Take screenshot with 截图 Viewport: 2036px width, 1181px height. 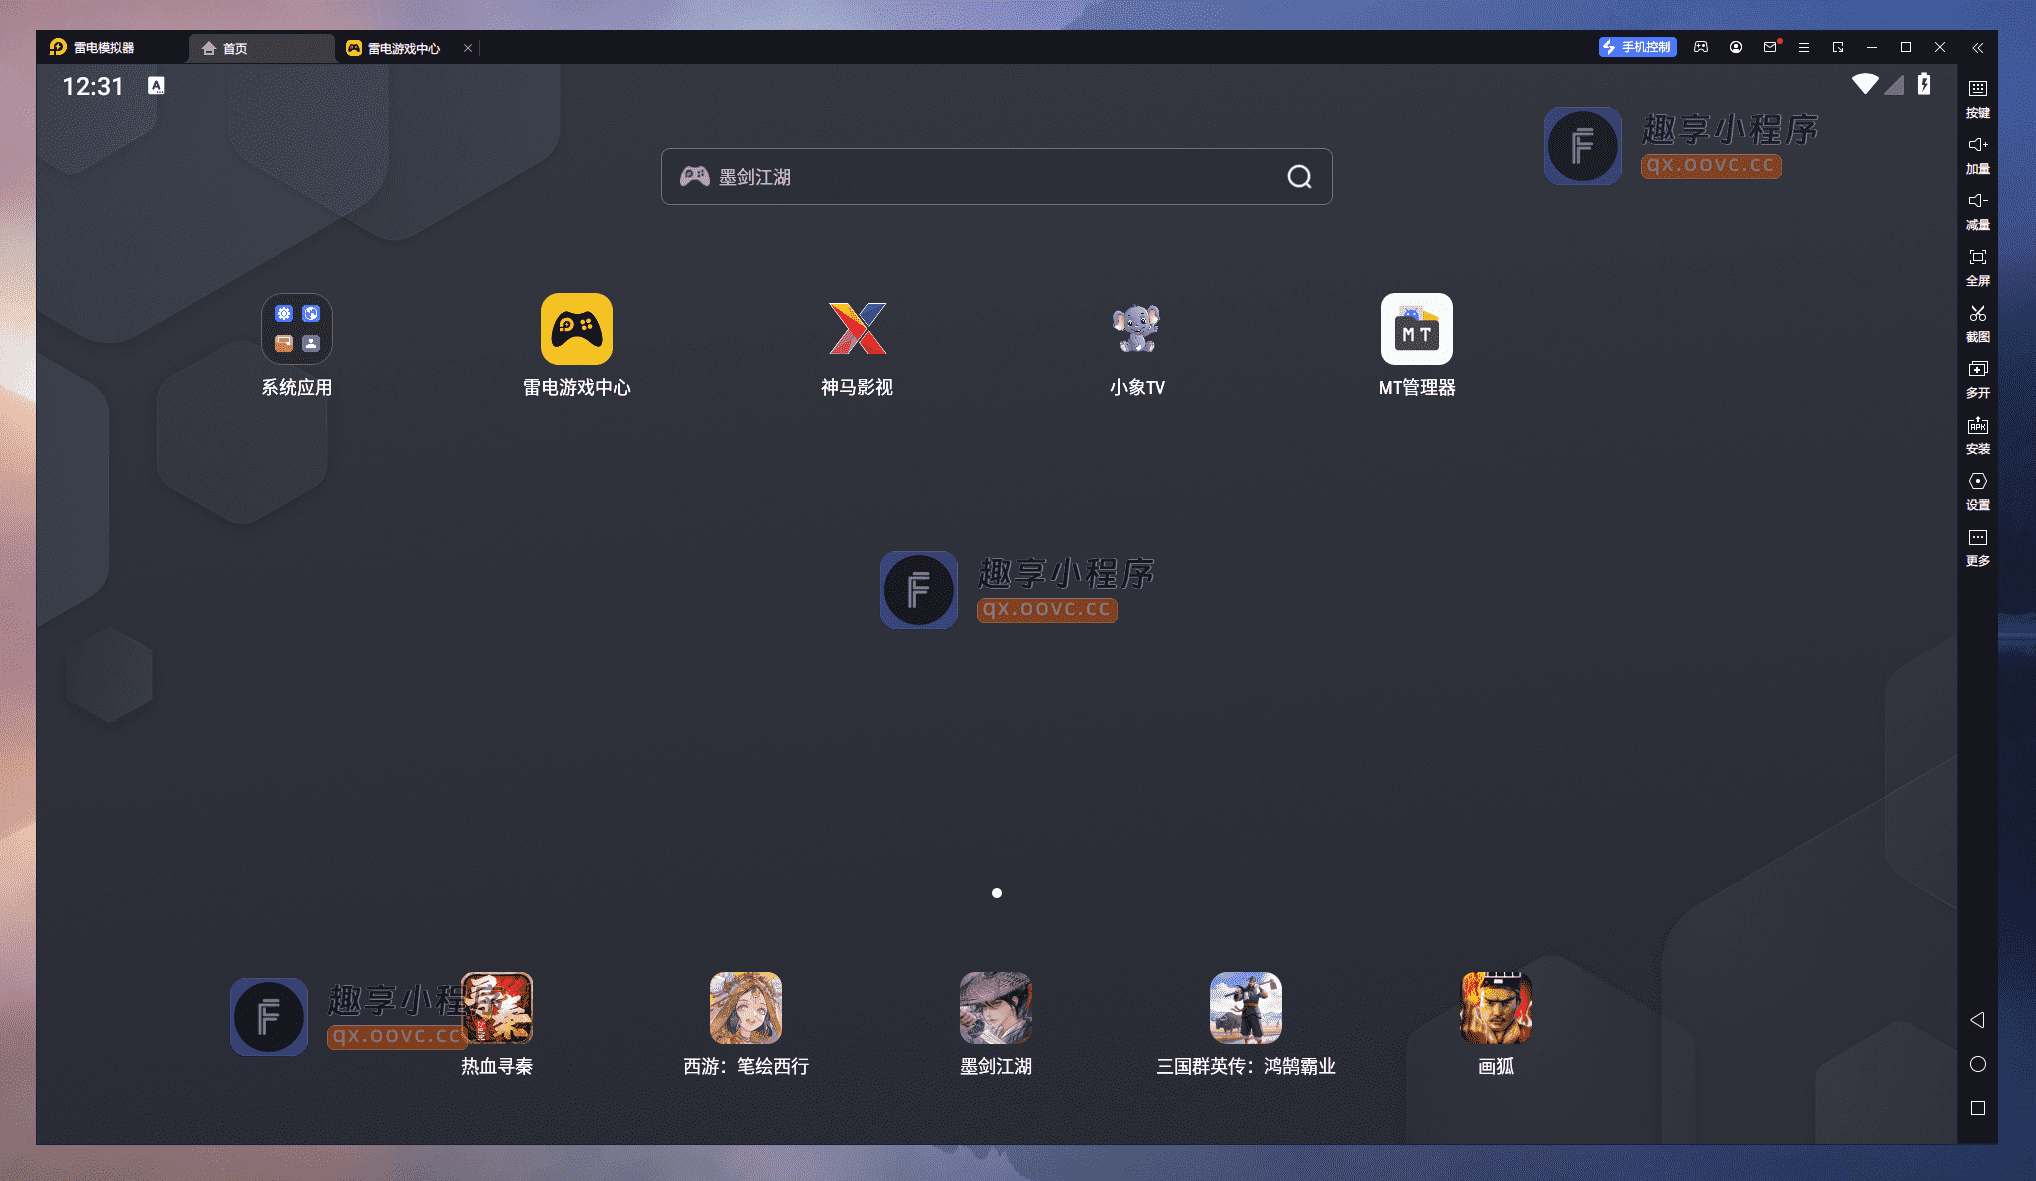click(x=1978, y=323)
